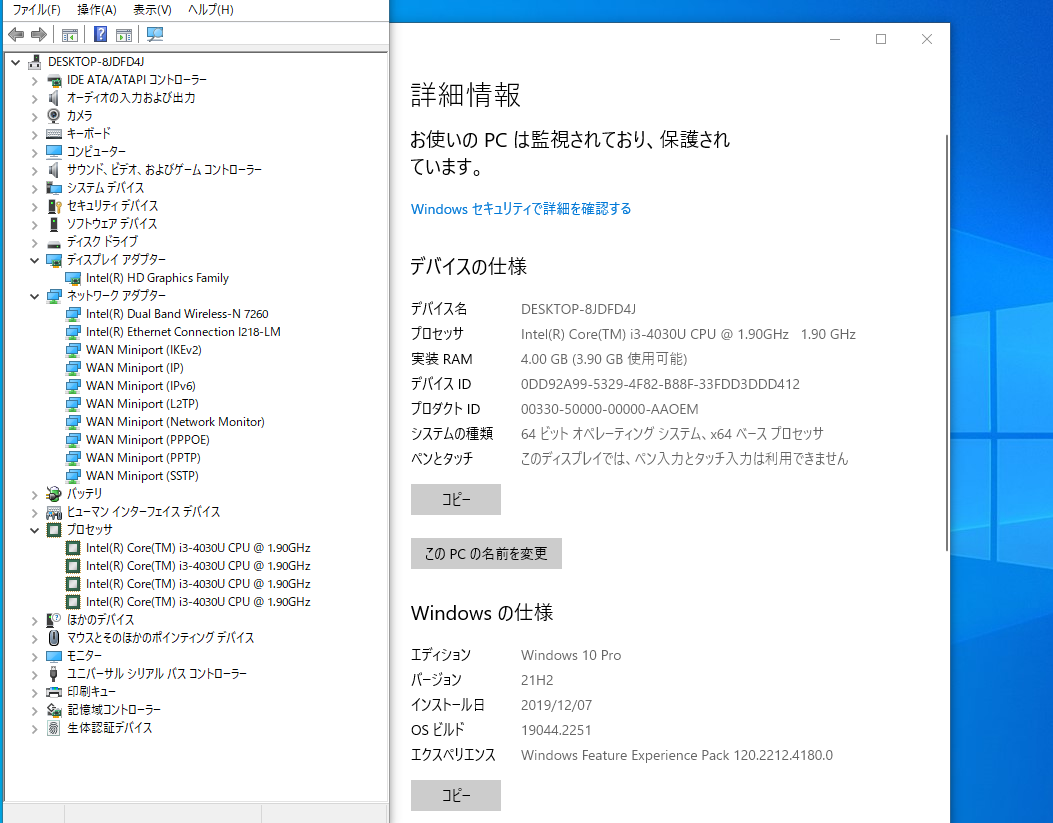
Task: Click この PC の名前を変更 button
Action: click(486, 554)
